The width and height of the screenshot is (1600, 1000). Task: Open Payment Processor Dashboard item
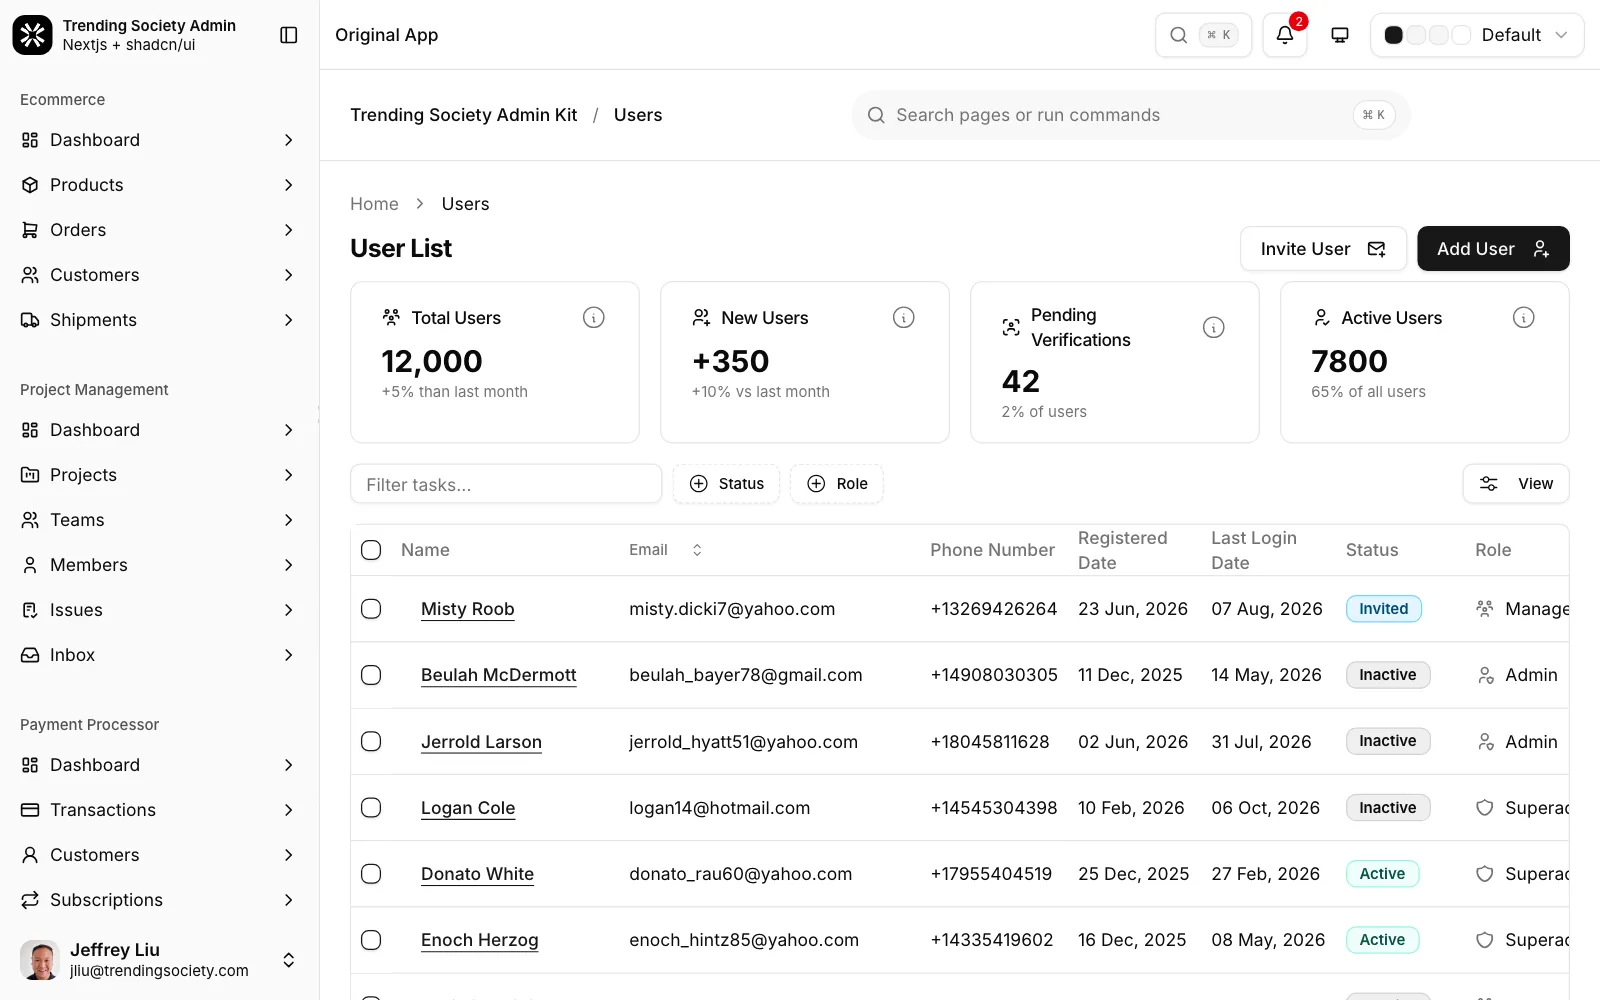coord(159,765)
